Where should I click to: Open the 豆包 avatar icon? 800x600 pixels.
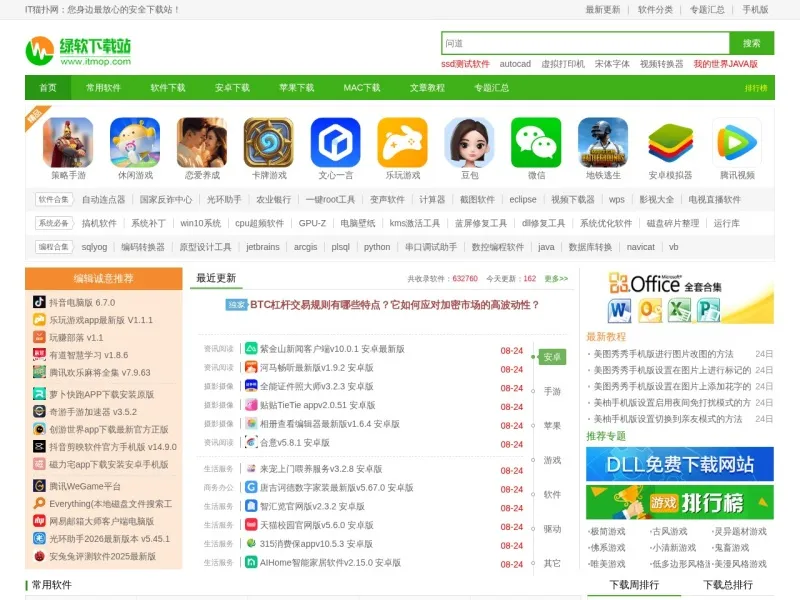[x=469, y=142]
